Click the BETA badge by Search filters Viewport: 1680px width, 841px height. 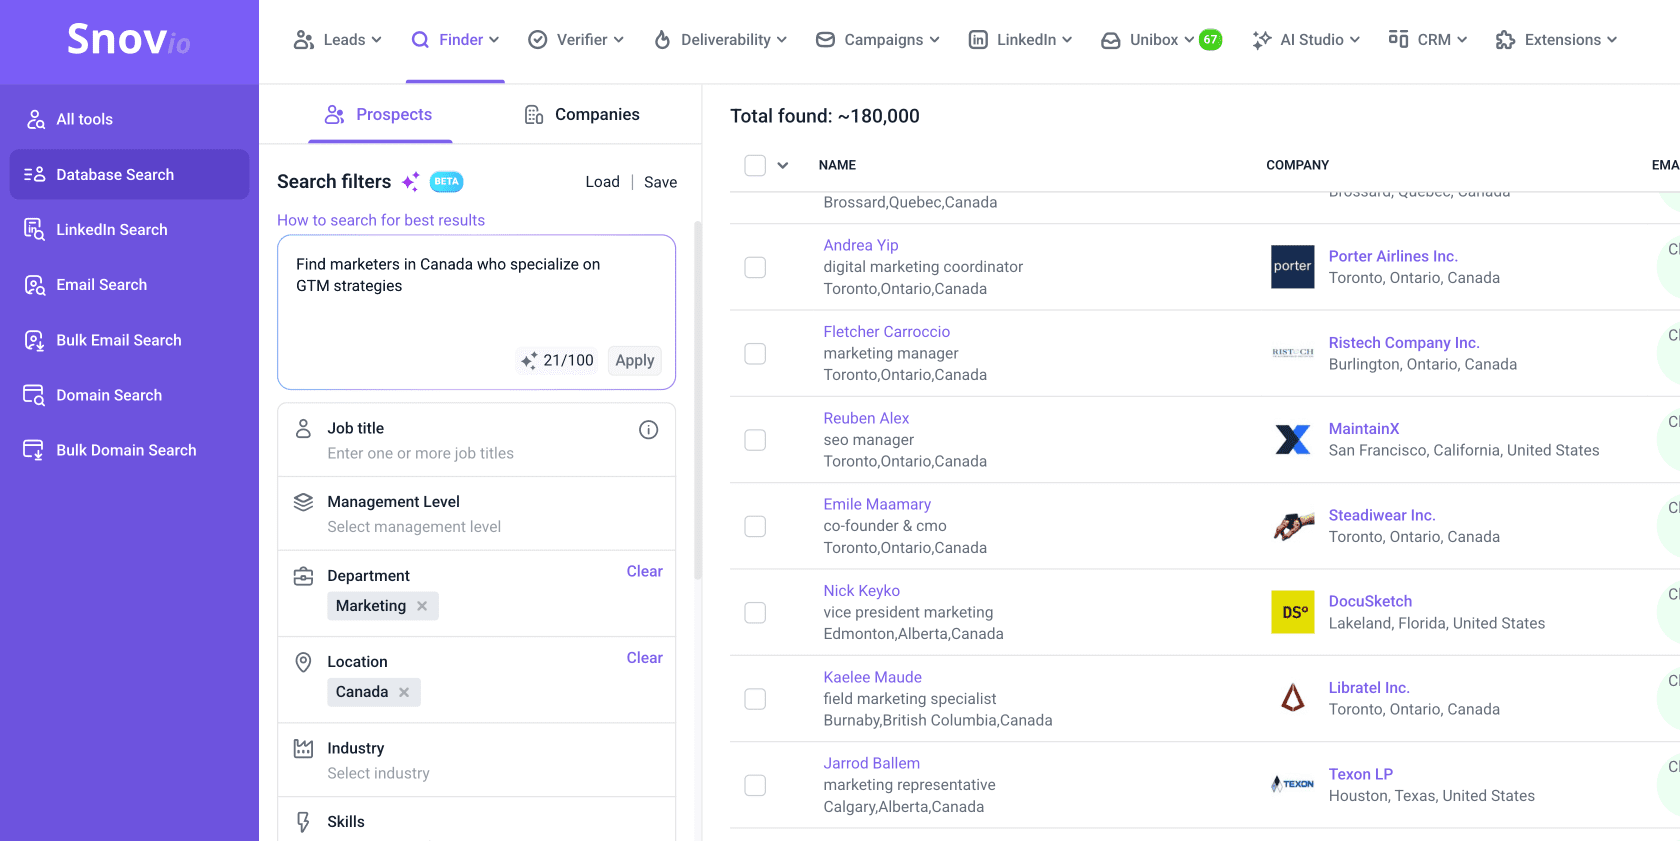pyautogui.click(x=446, y=182)
